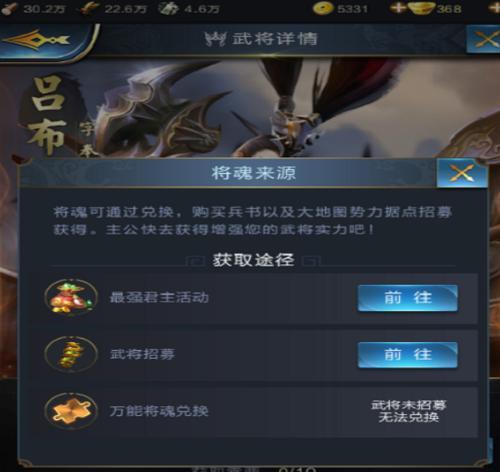Click 前往 for 最强君主活动

(408, 298)
